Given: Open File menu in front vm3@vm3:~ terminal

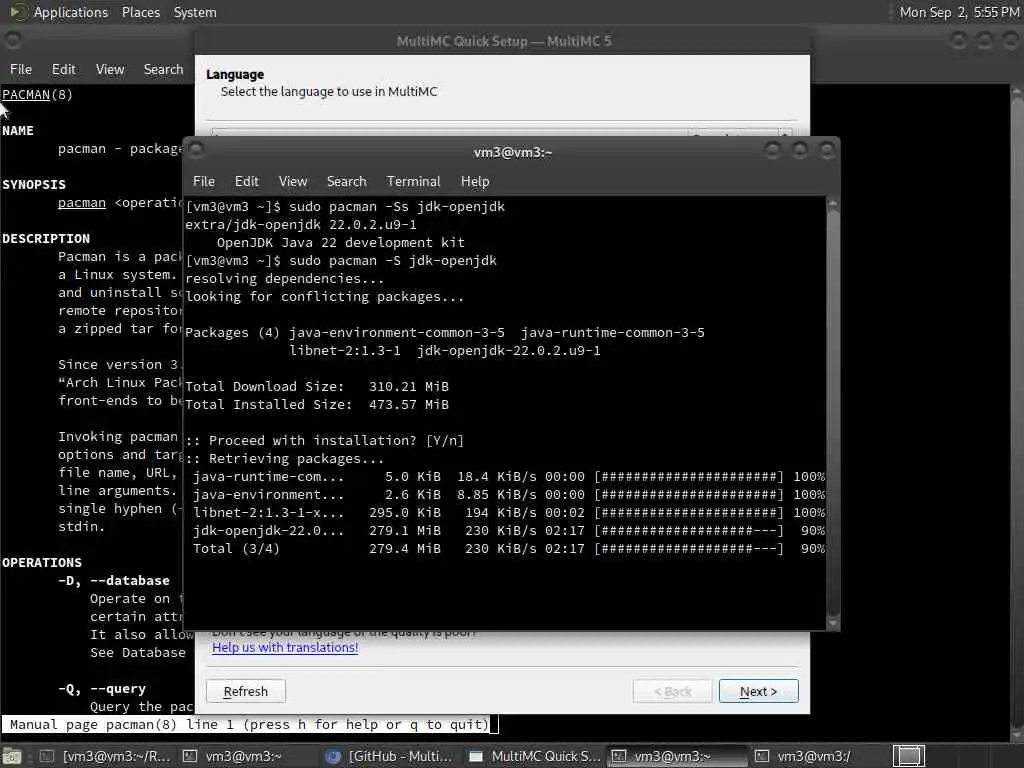Looking at the screenshot, I should click(x=204, y=182).
